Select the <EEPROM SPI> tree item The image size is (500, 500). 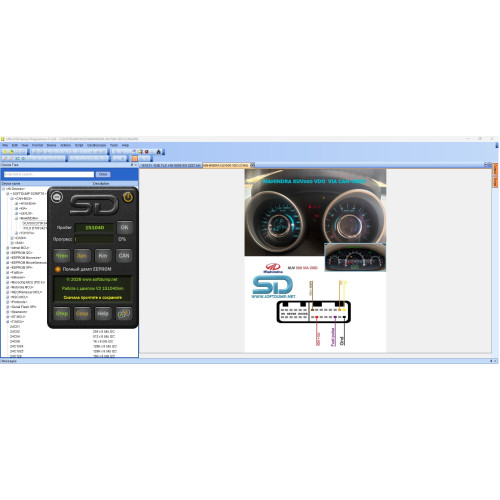click(22, 267)
